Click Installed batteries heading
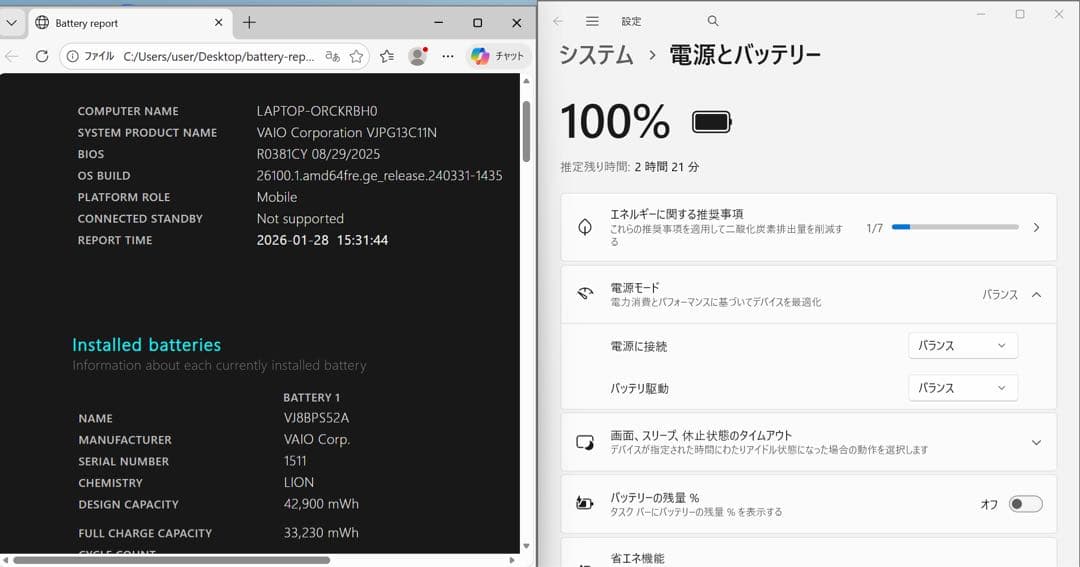The width and height of the screenshot is (1080, 567). (x=147, y=345)
